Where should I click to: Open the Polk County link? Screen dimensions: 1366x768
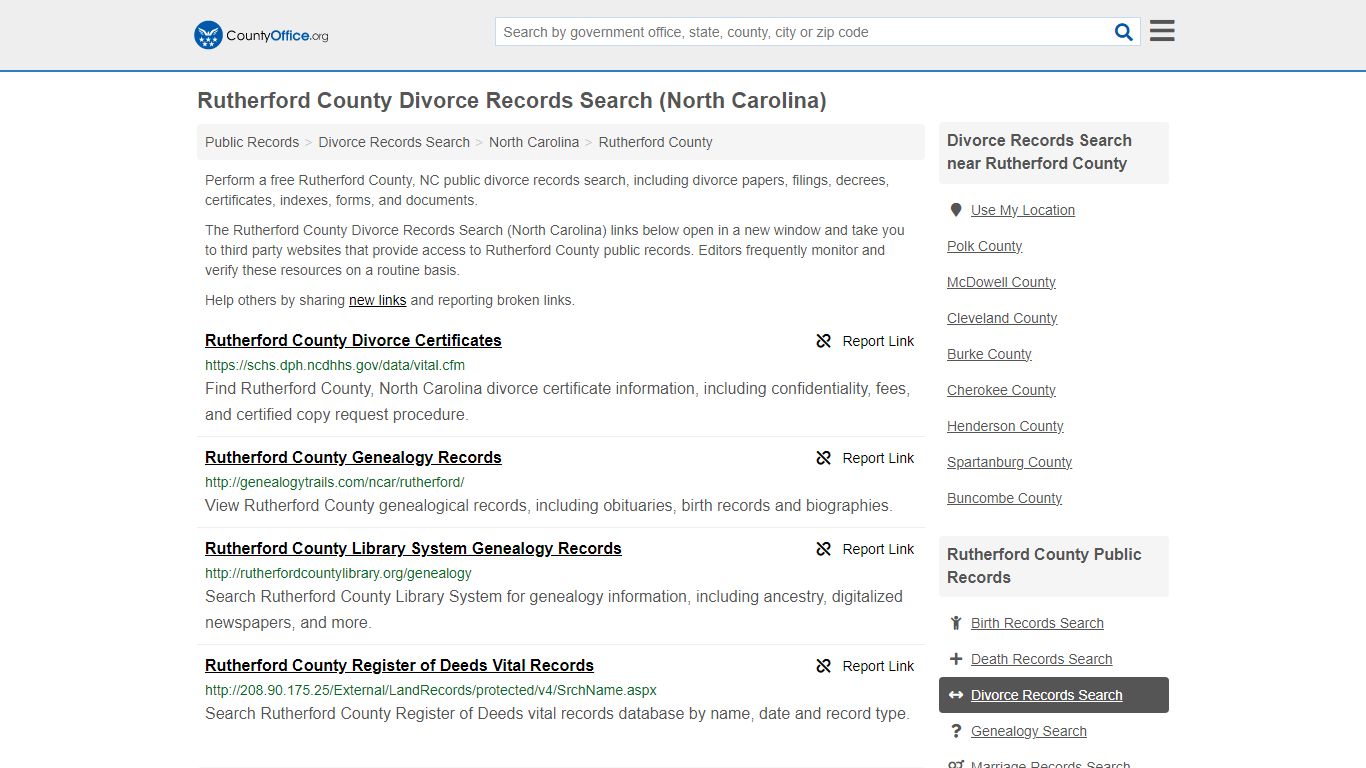coord(984,246)
